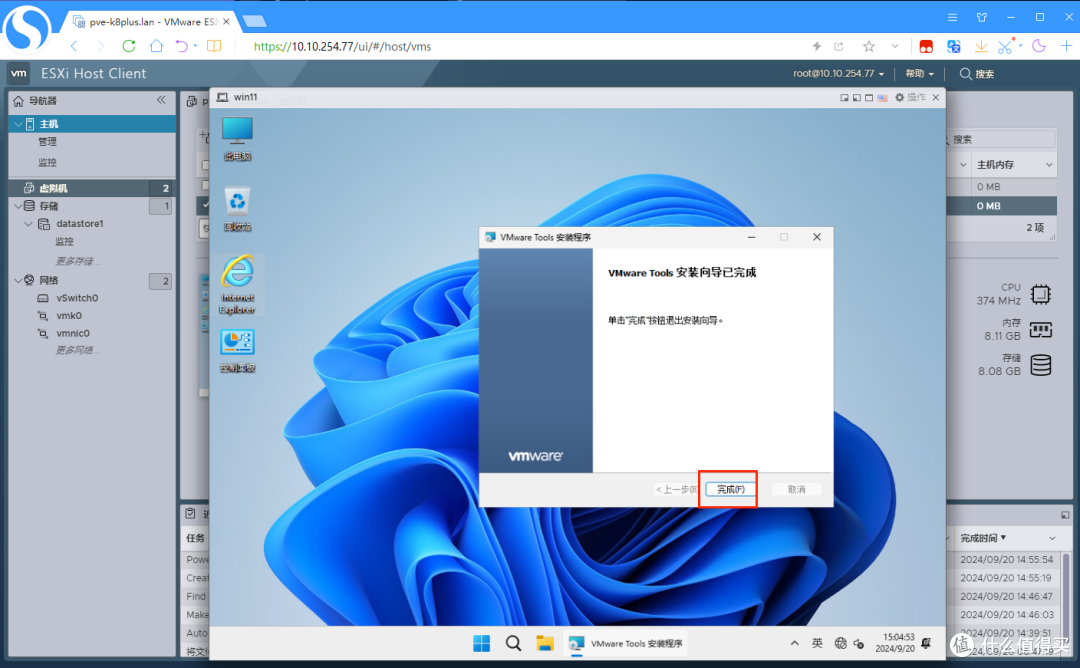Collapse the datastore1 tree node arrow
The width and height of the screenshot is (1080, 668).
tap(28, 224)
